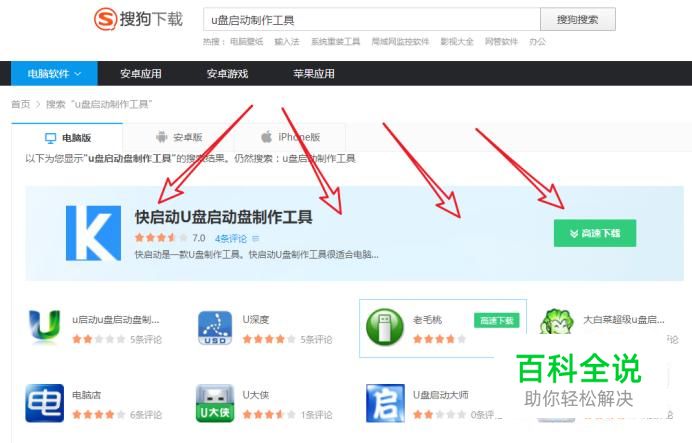Image resolution: width=692 pixels, height=443 pixels.
Task: Switch to the 安卓版 tab
Action: [178, 138]
